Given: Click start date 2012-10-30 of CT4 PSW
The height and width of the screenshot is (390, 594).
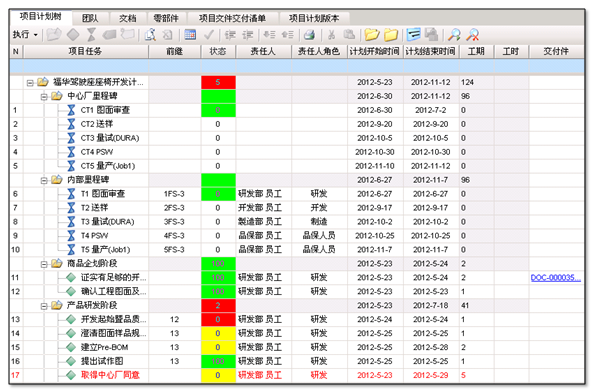Looking at the screenshot, I should coord(375,152).
